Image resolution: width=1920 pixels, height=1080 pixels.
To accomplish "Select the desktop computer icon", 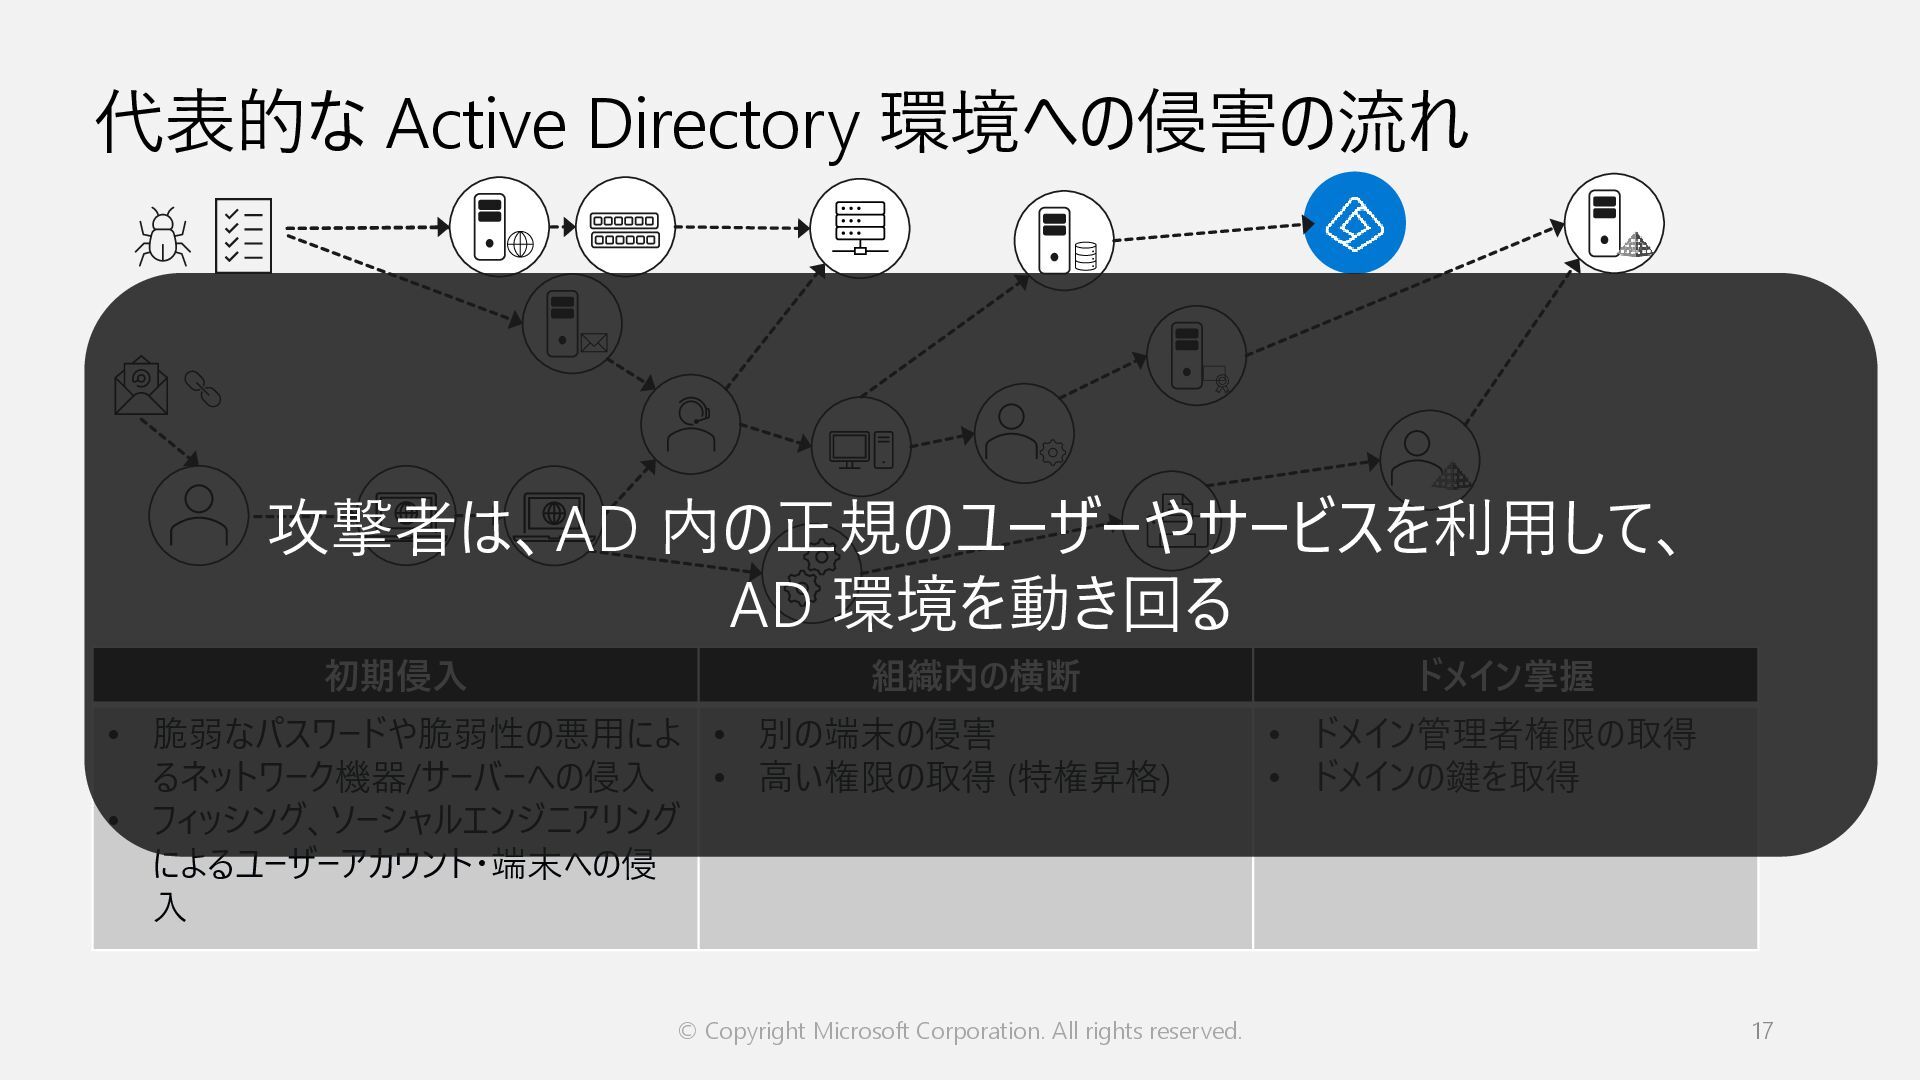I will click(x=860, y=448).
